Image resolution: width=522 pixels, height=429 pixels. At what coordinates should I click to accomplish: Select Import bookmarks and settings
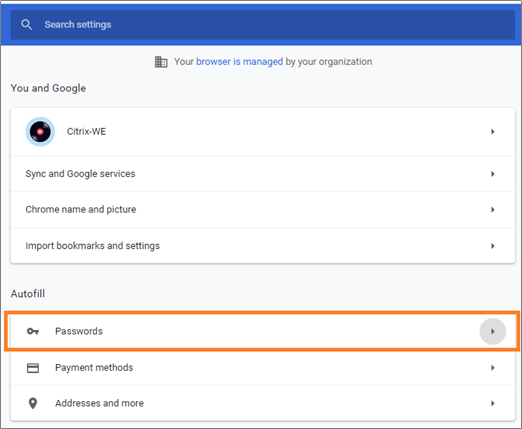click(263, 246)
